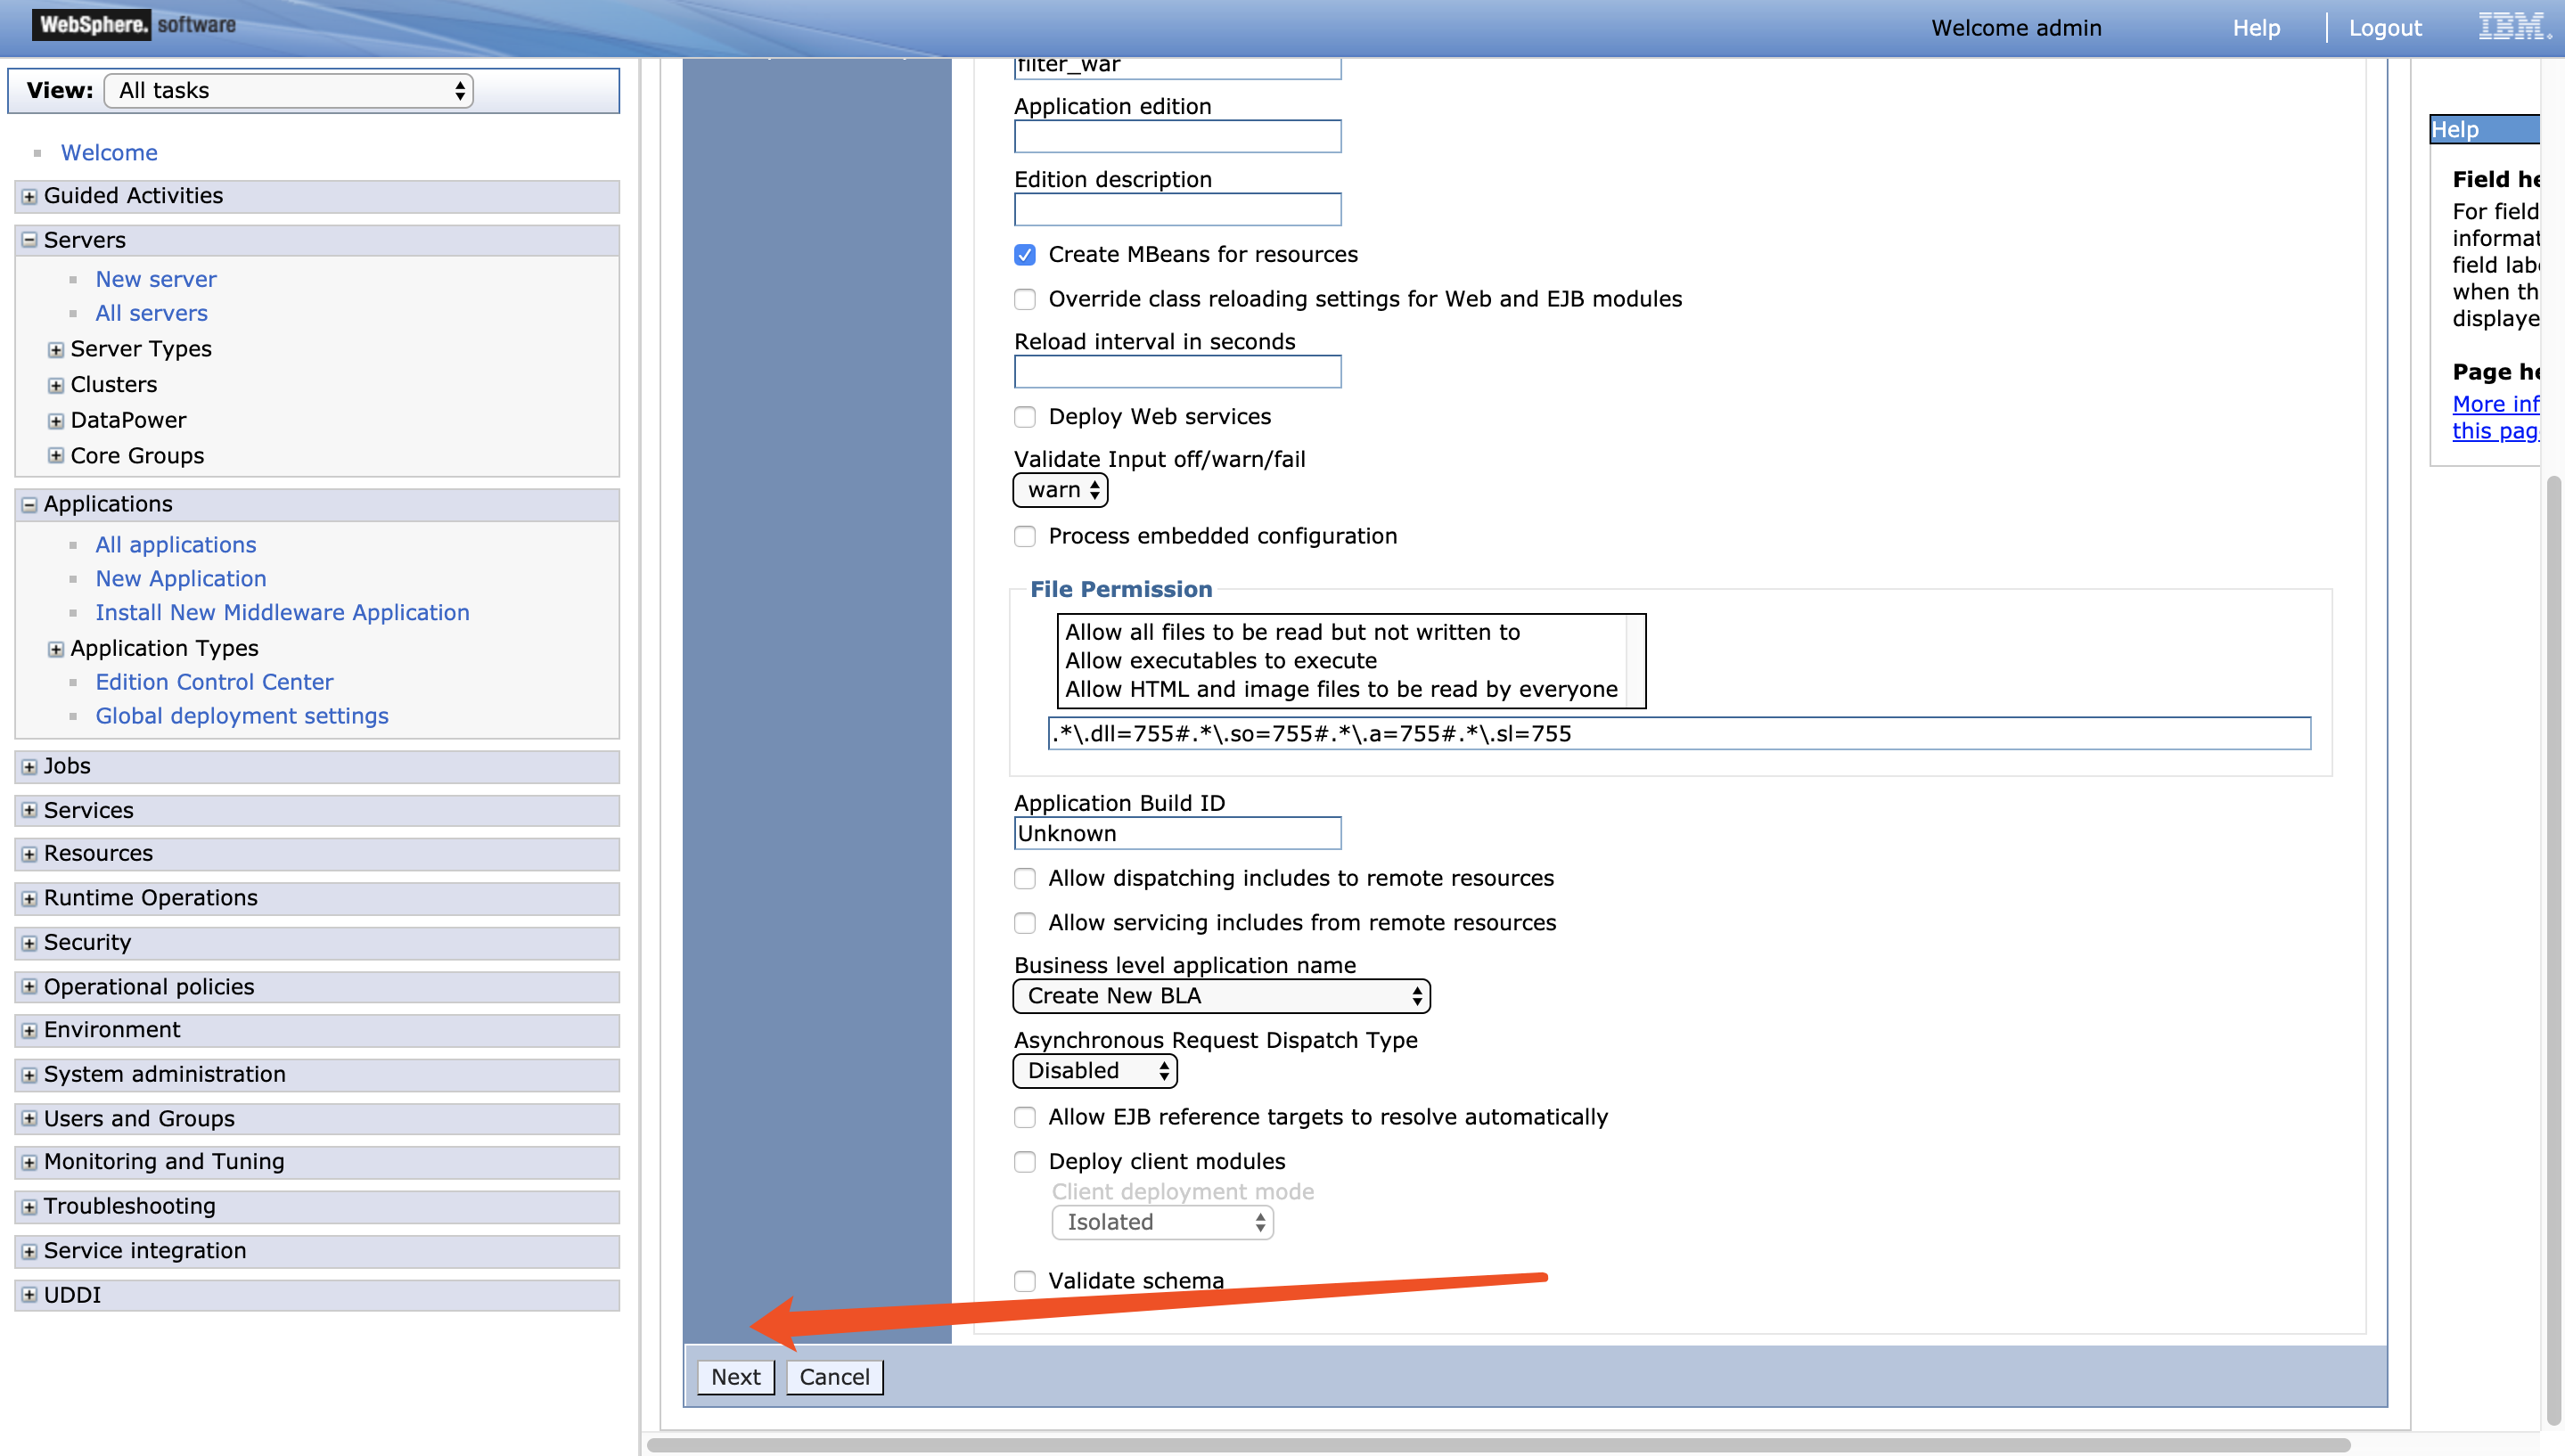Expand the Security section
The width and height of the screenshot is (2565, 1456).
click(x=29, y=943)
